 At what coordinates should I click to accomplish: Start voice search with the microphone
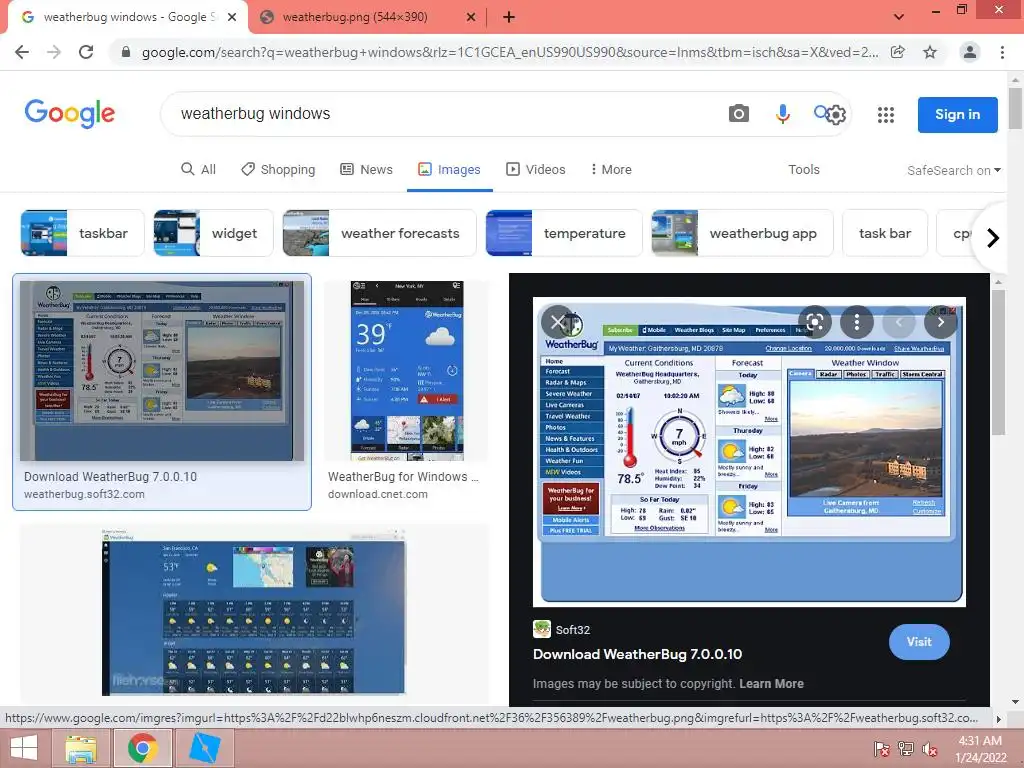point(782,114)
